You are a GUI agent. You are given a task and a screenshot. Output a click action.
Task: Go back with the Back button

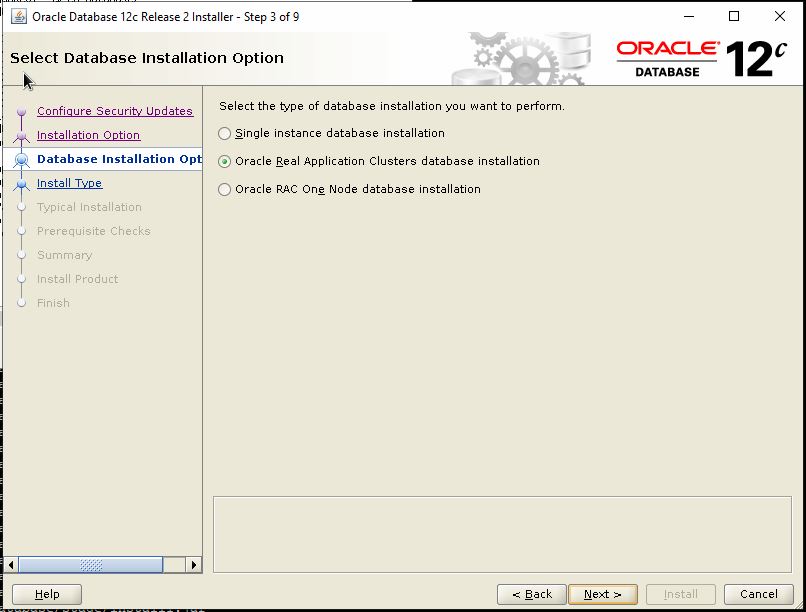[x=532, y=594]
